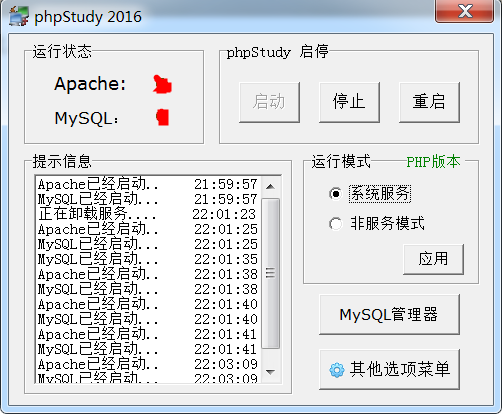Viewport: 502px width, 417px height.
Task: Click the 停止 button
Action: point(349,102)
